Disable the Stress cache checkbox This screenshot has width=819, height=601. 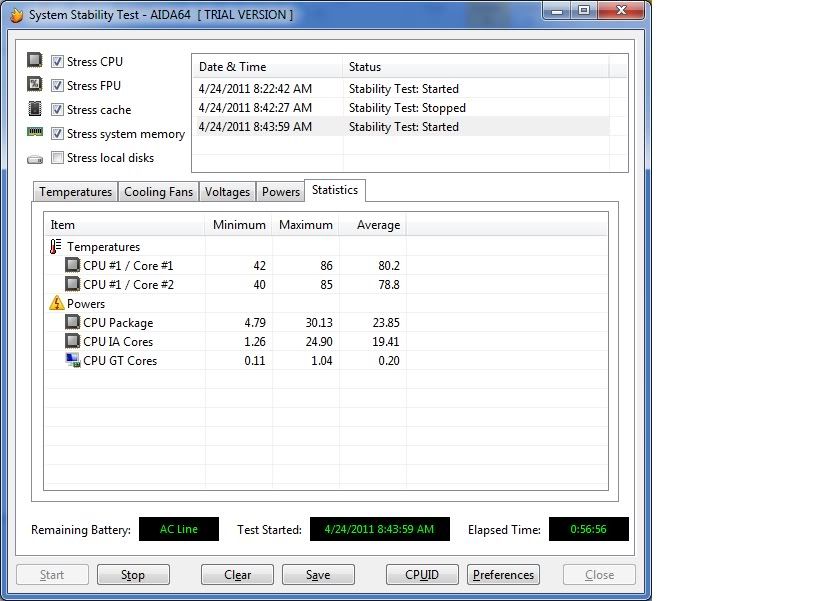click(57, 110)
